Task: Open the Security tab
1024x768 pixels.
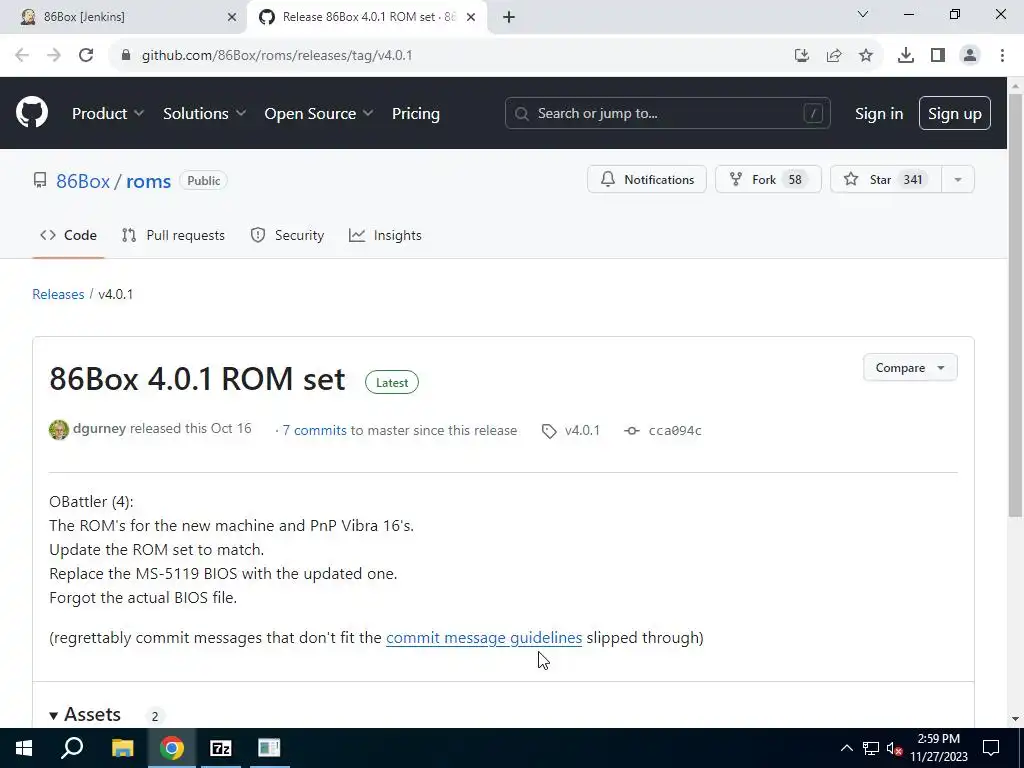Action: click(287, 235)
